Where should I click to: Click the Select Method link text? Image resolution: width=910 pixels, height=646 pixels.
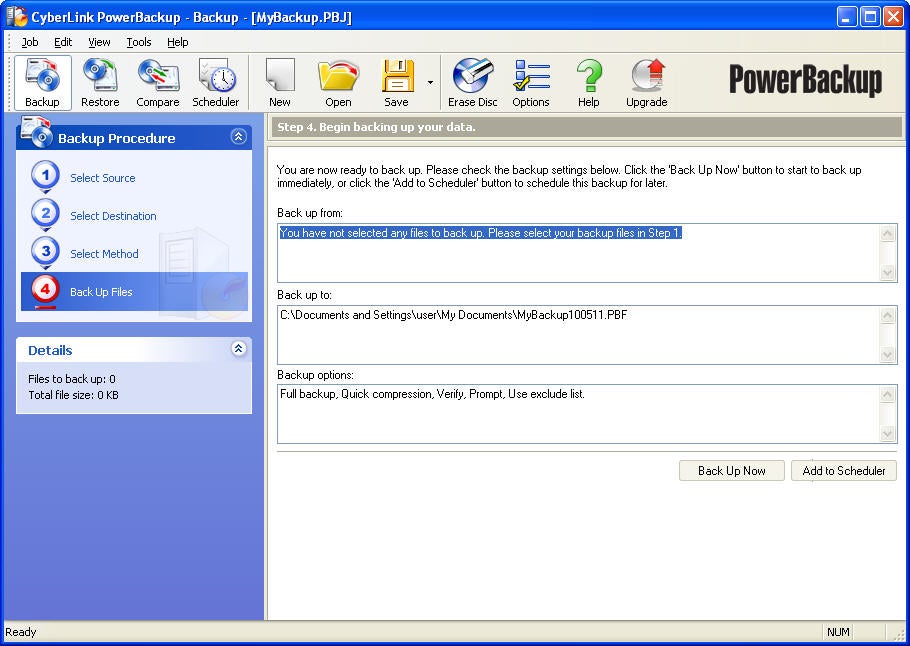point(104,254)
